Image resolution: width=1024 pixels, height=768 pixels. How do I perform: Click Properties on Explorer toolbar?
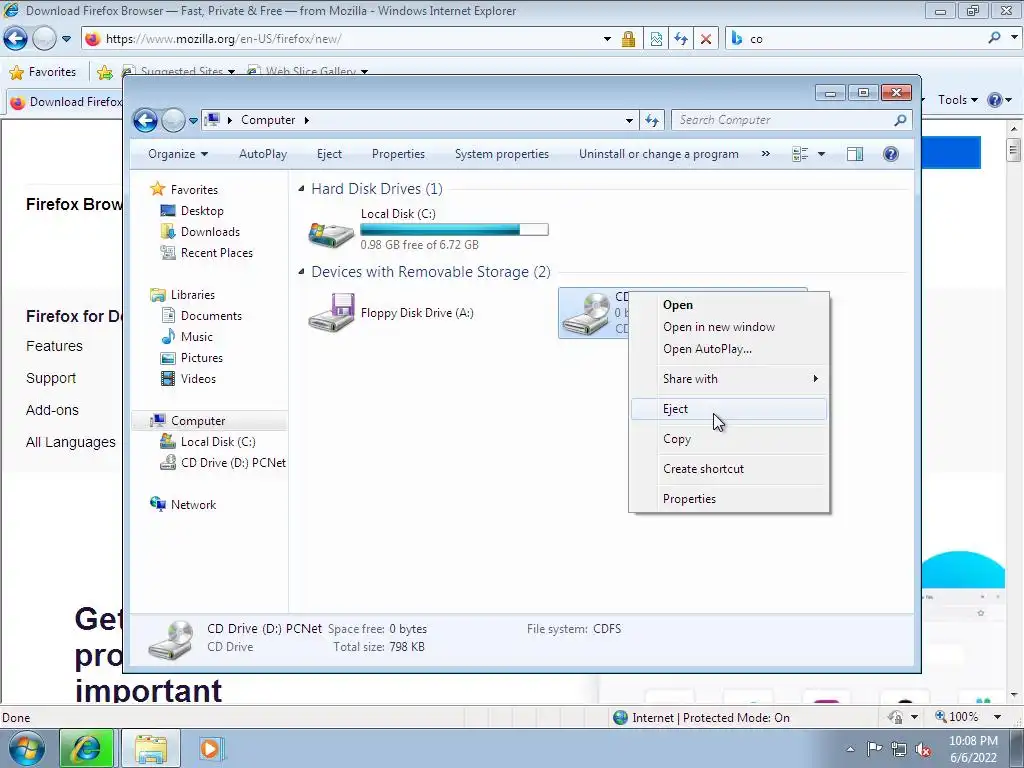[x=398, y=154]
